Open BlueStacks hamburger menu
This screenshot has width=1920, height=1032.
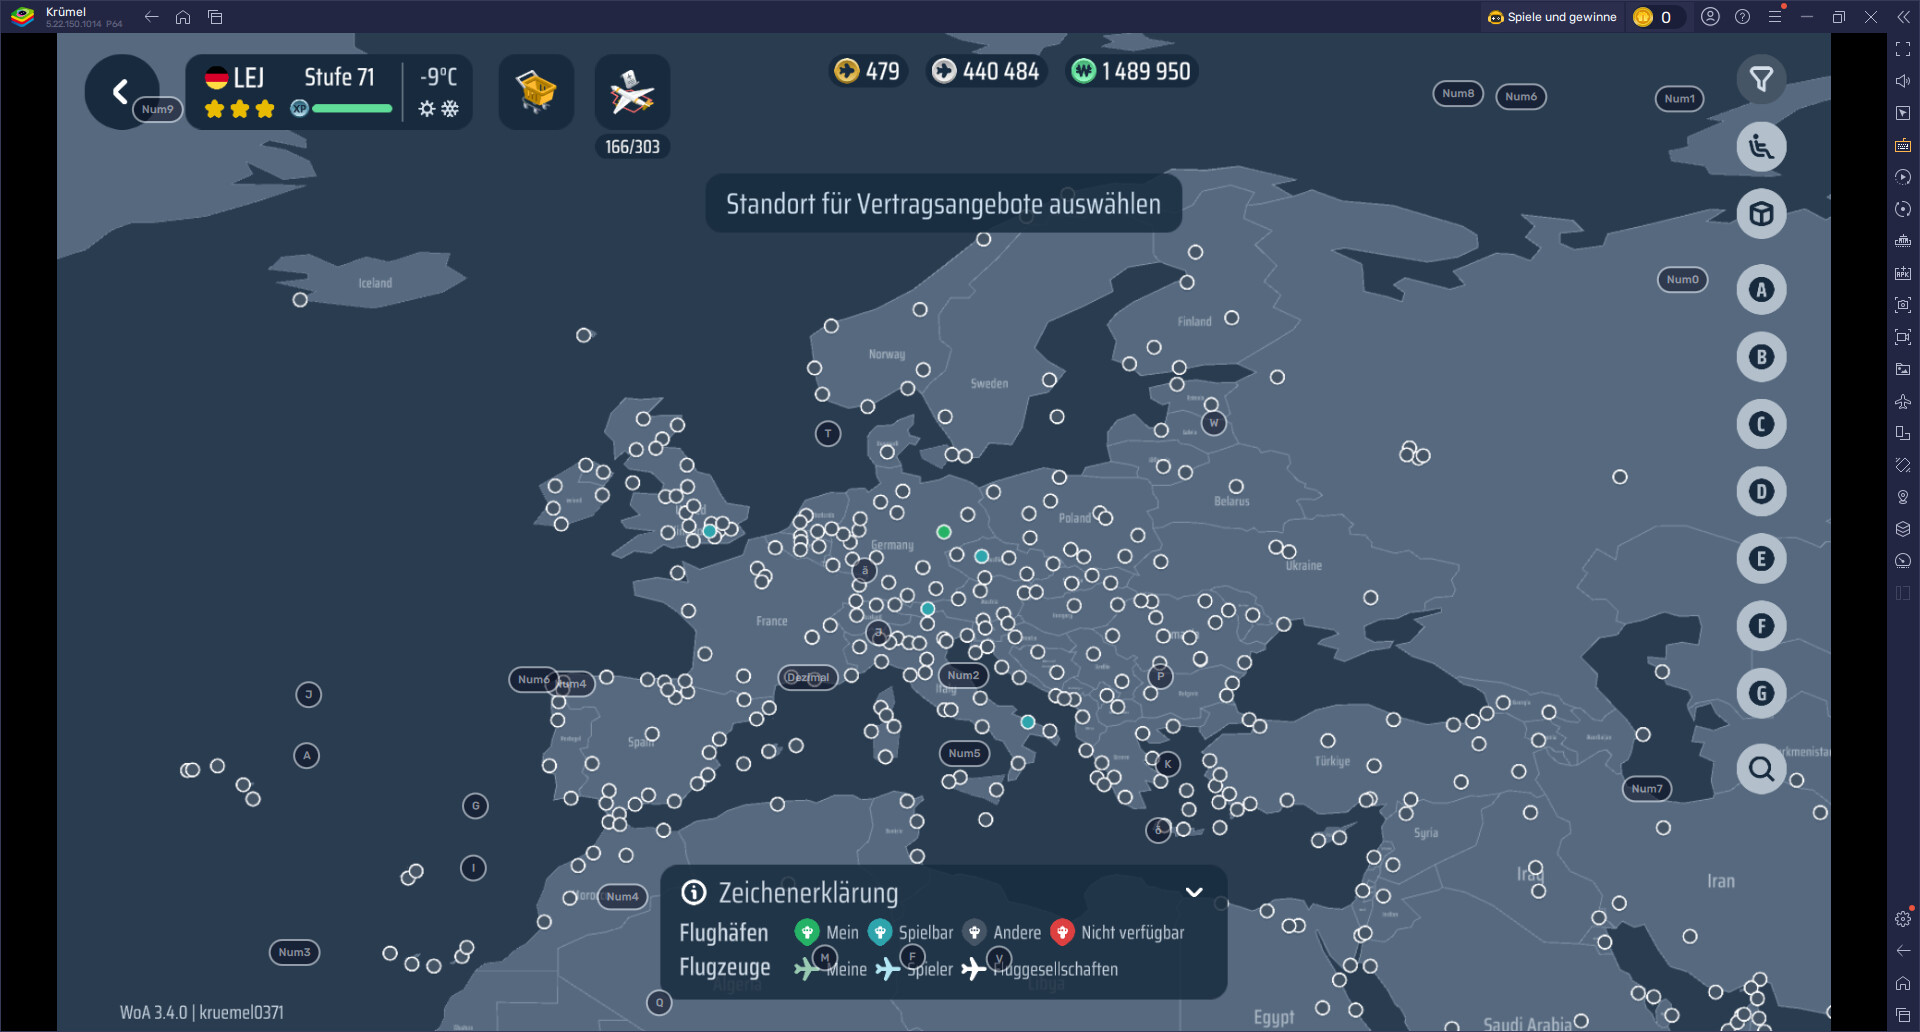[x=1775, y=17]
